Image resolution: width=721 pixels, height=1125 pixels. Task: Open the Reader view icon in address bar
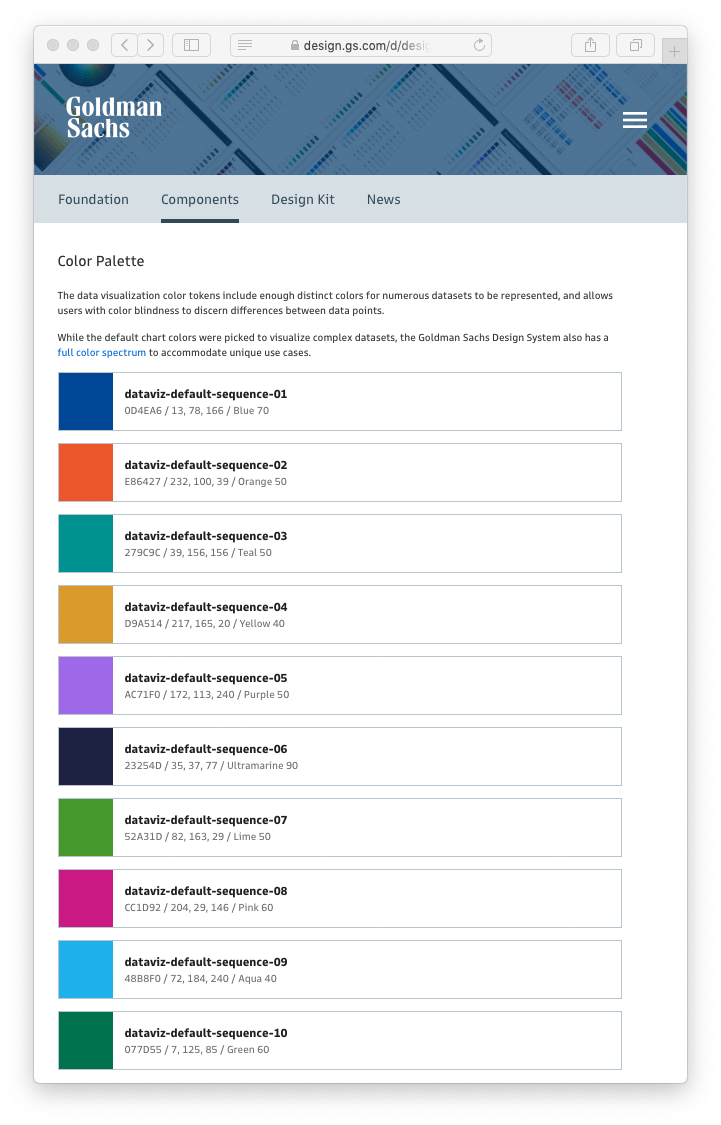pyautogui.click(x=245, y=45)
